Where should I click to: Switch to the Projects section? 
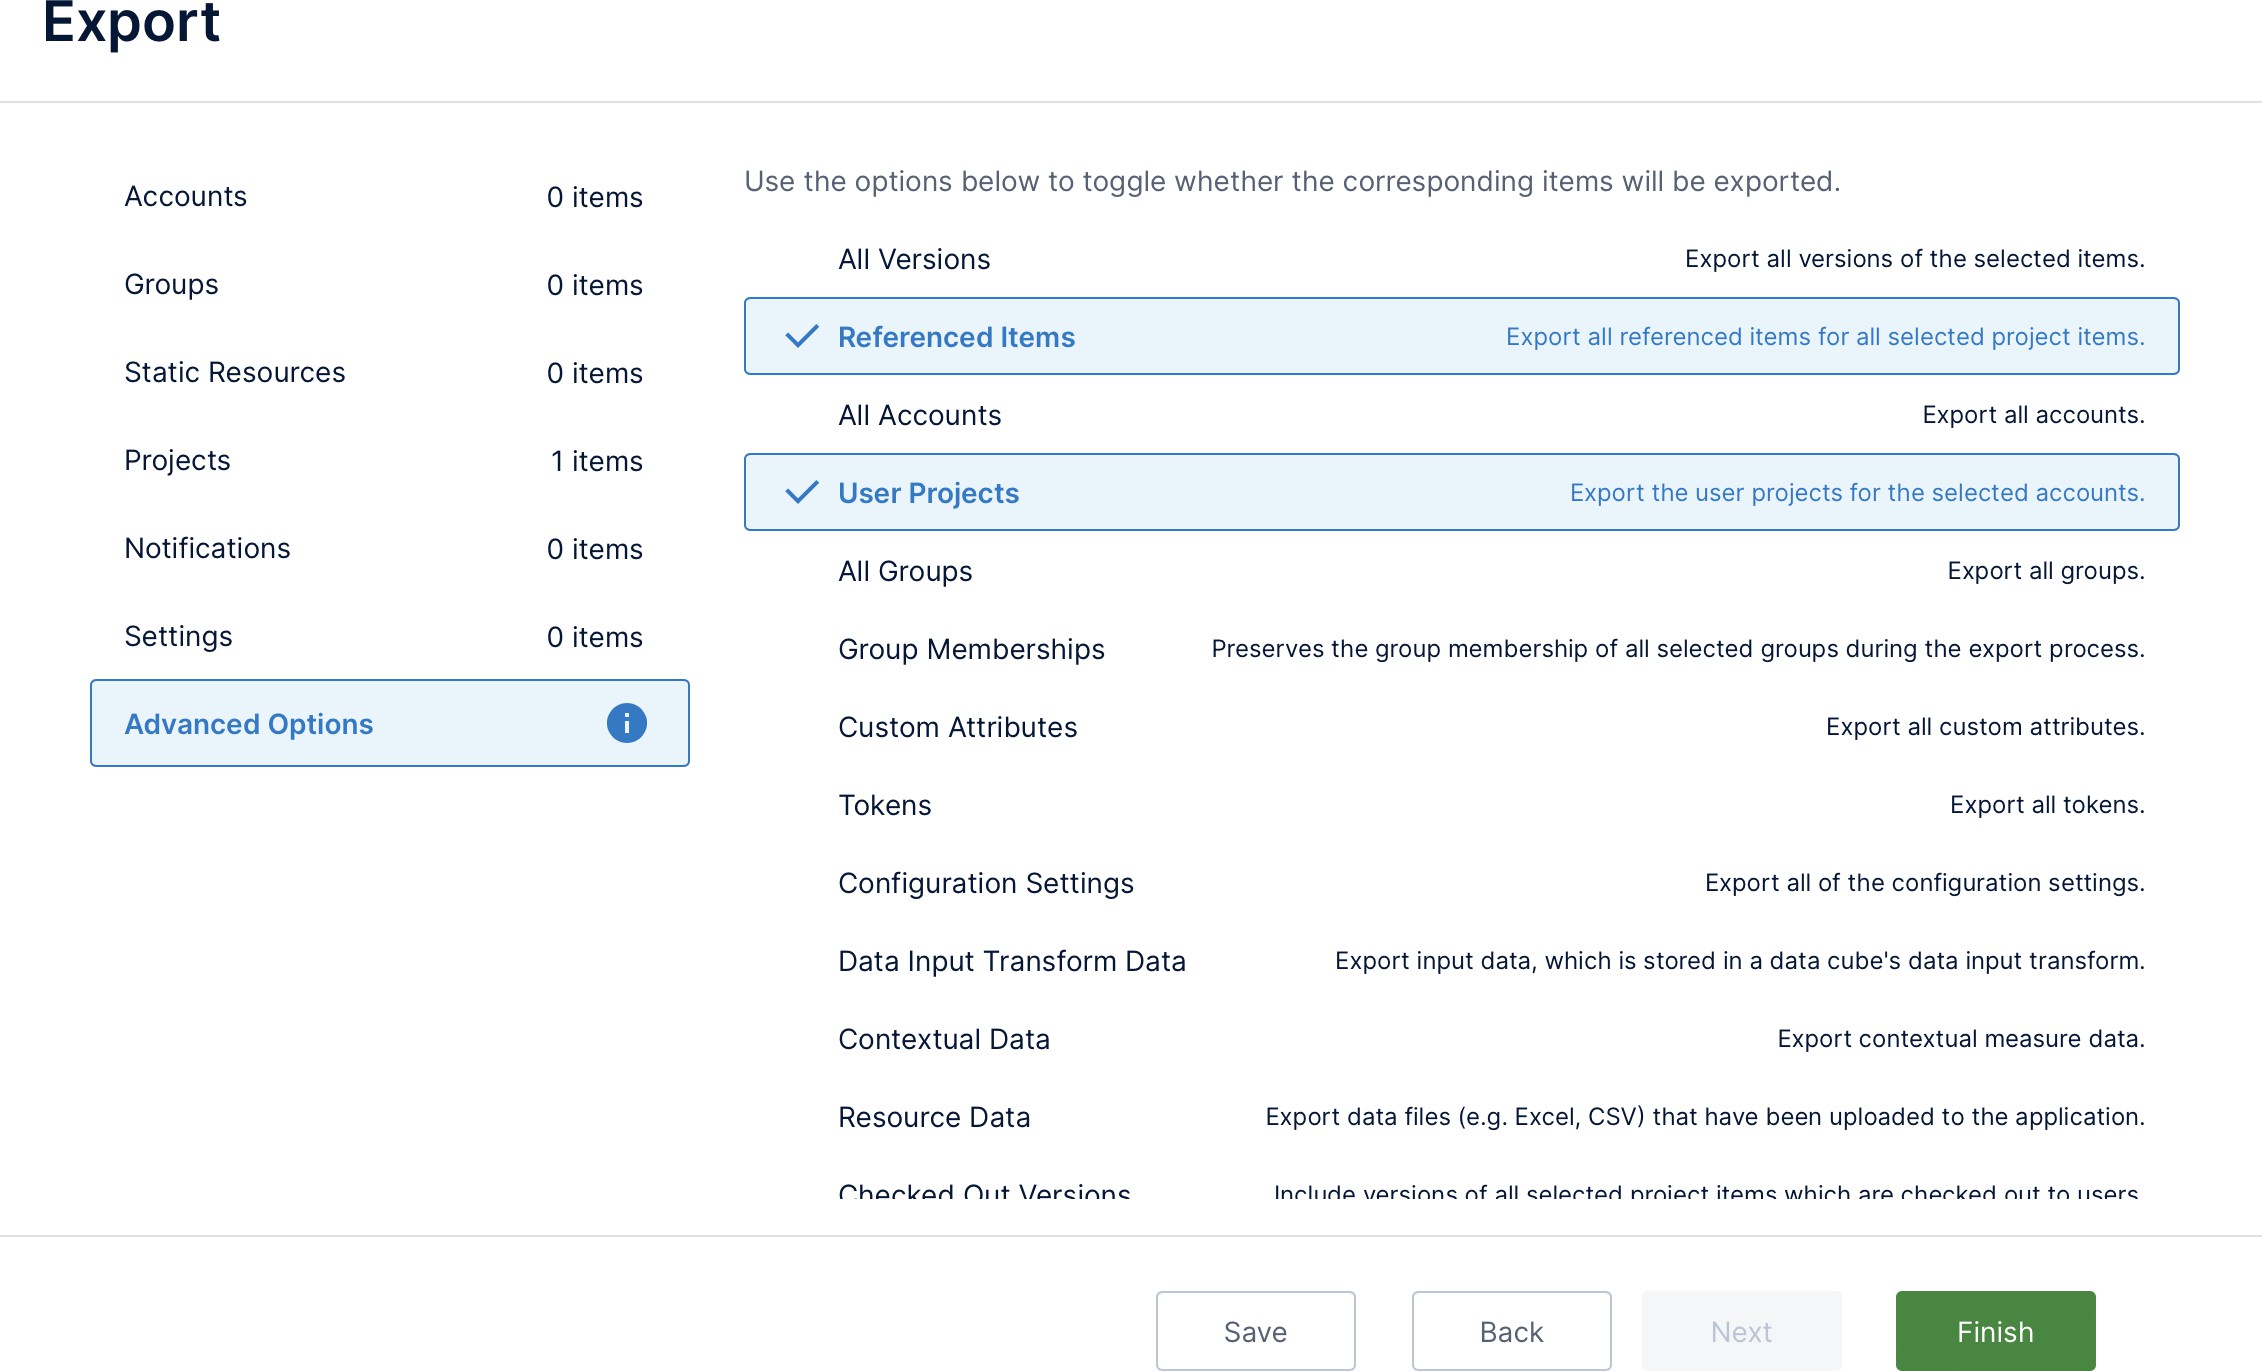[x=177, y=460]
